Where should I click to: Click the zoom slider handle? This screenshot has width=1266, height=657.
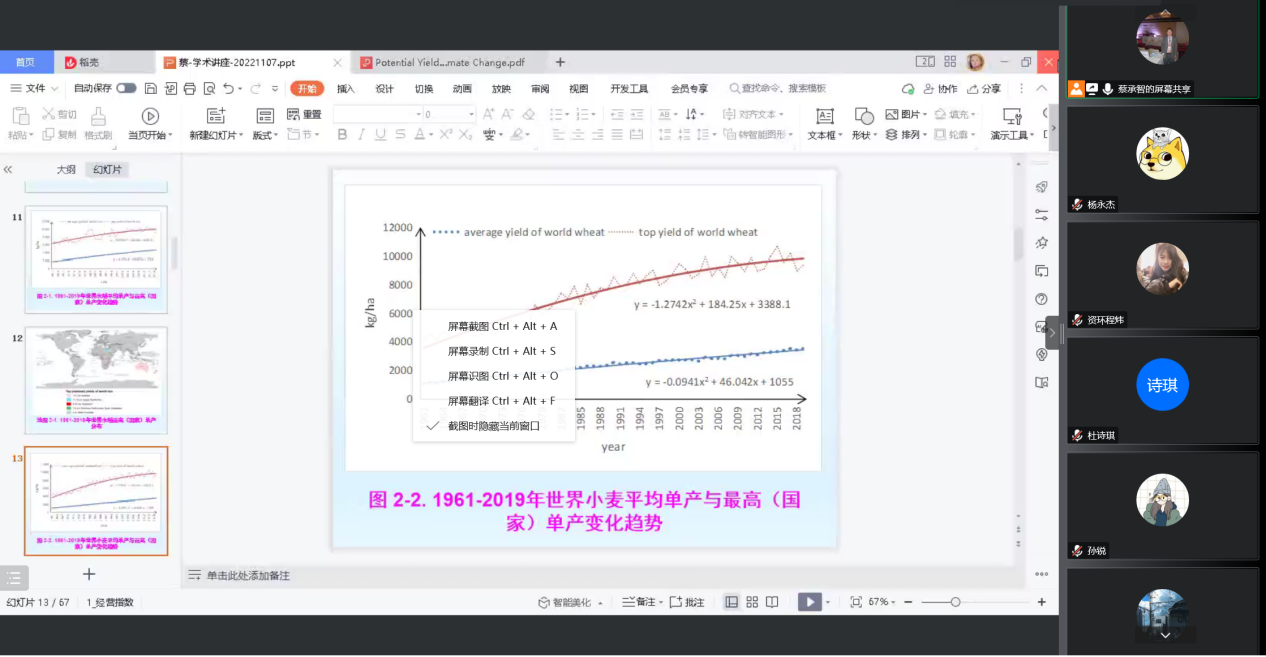click(x=955, y=602)
